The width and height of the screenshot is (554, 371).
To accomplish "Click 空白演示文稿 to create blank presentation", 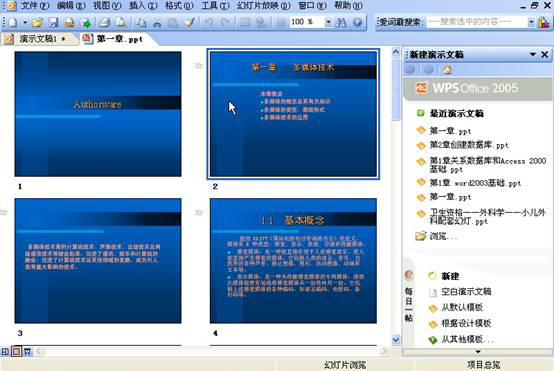I will [x=466, y=292].
